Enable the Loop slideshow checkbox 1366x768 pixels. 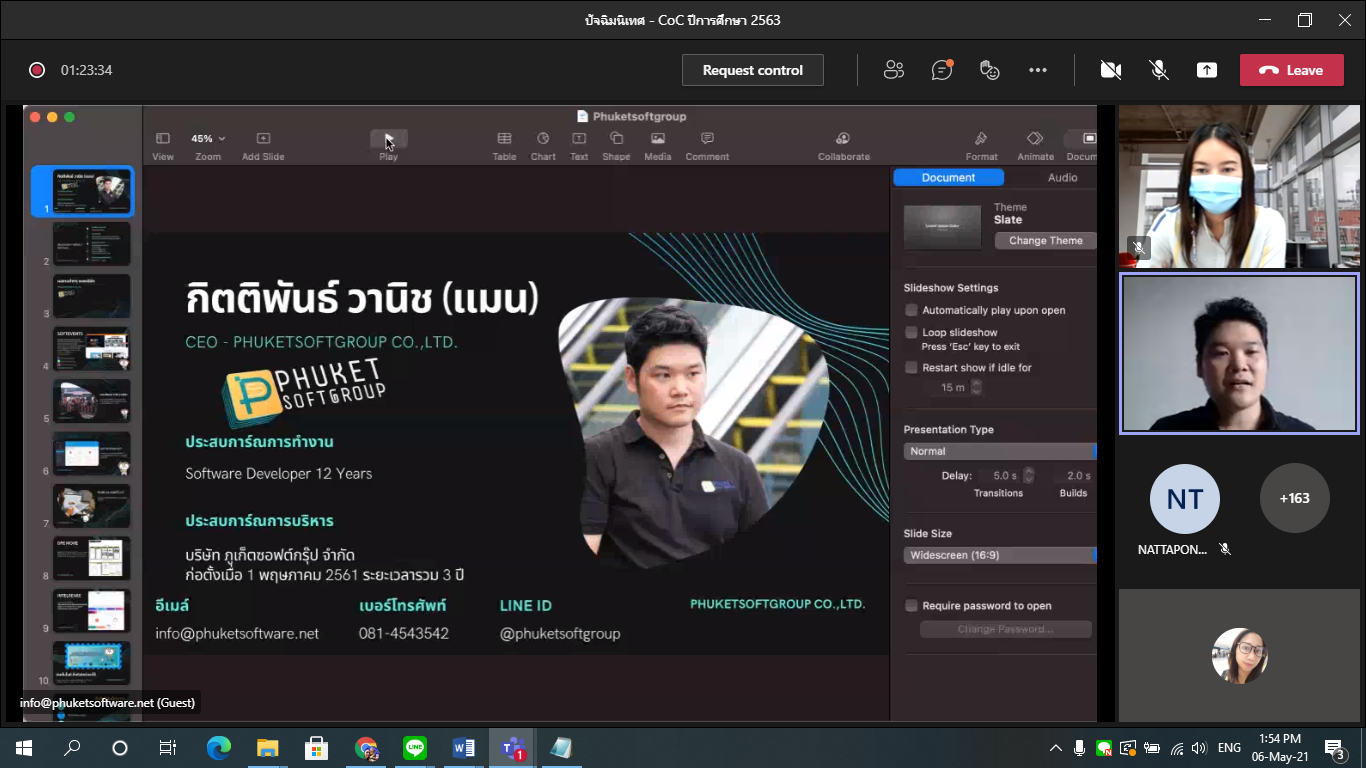click(911, 332)
